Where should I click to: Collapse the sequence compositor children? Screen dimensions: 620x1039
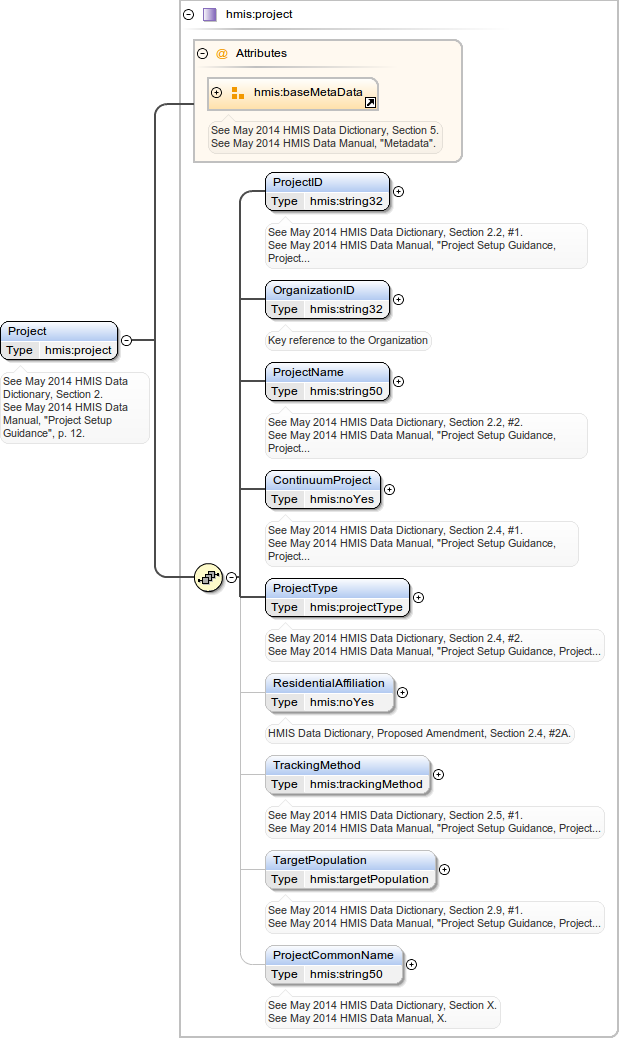[232, 577]
